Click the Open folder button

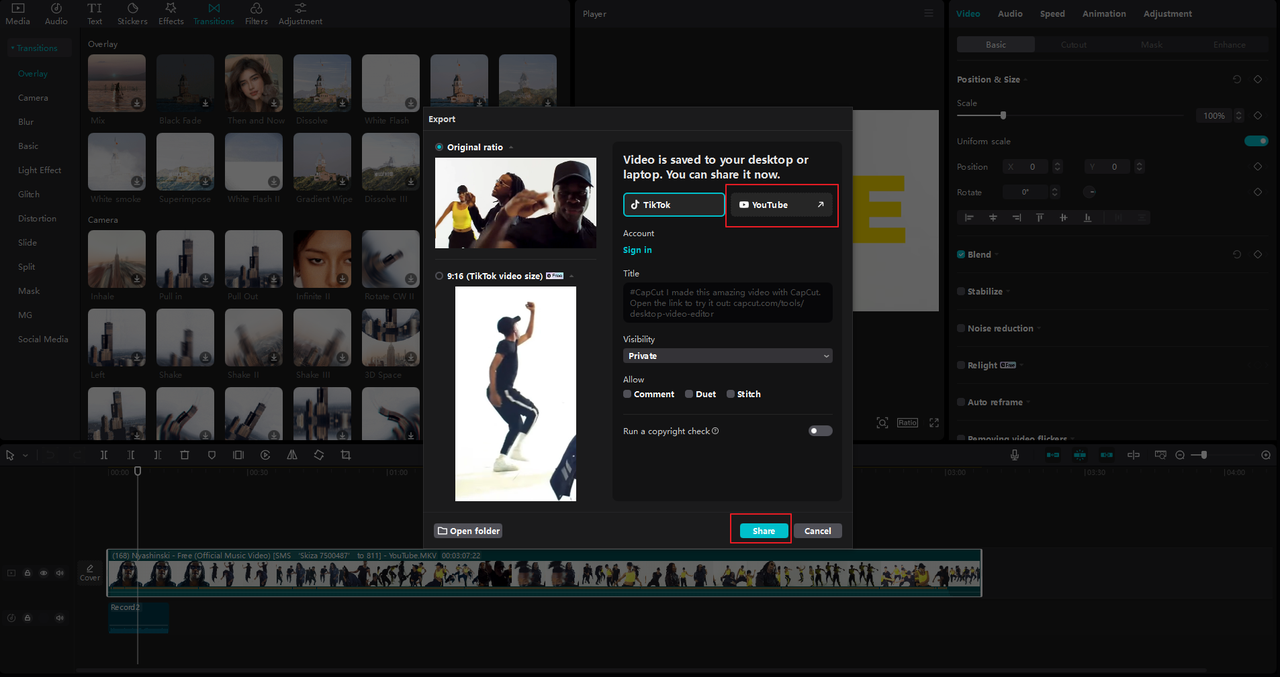click(x=468, y=531)
